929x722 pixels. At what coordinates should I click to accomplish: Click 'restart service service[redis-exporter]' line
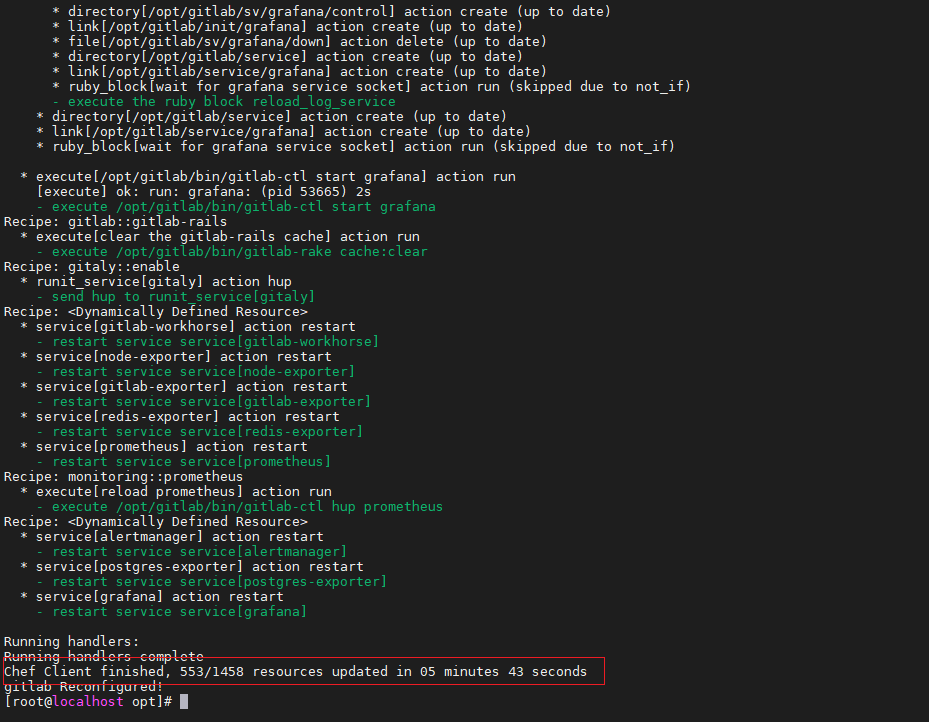point(200,432)
